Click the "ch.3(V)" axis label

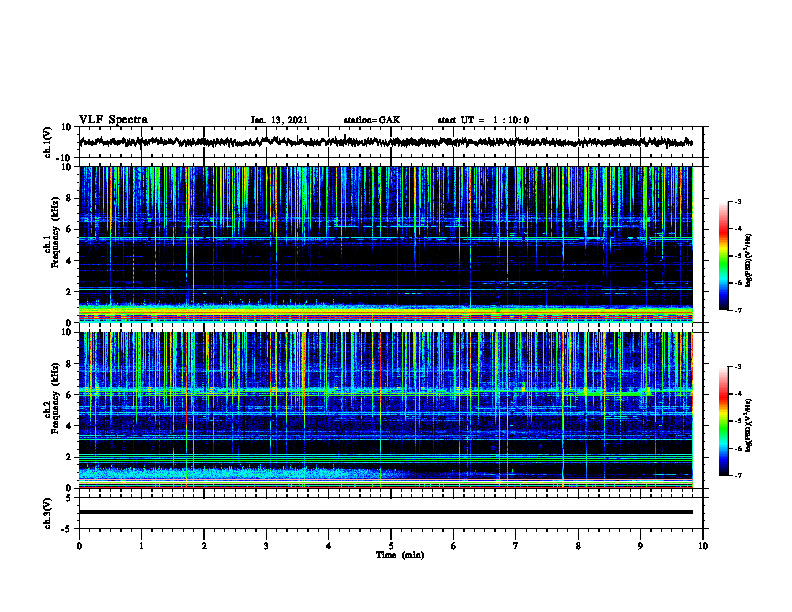[x=48, y=513]
